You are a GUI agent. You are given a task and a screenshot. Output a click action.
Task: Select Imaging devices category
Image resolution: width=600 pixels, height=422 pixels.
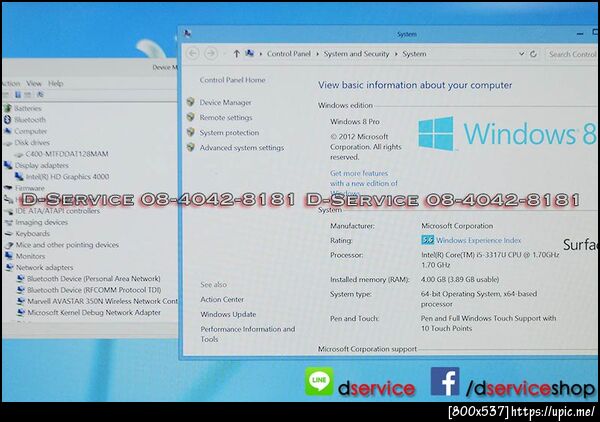[41, 222]
